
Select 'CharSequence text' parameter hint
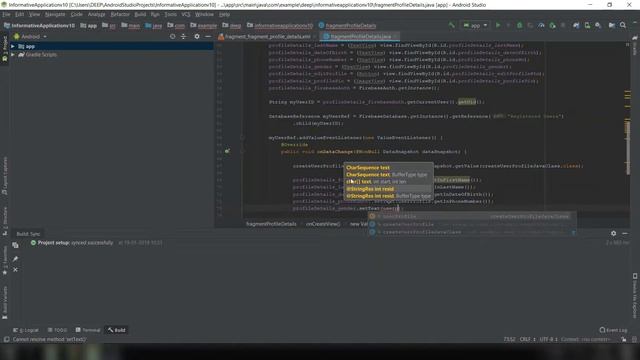click(x=368, y=167)
